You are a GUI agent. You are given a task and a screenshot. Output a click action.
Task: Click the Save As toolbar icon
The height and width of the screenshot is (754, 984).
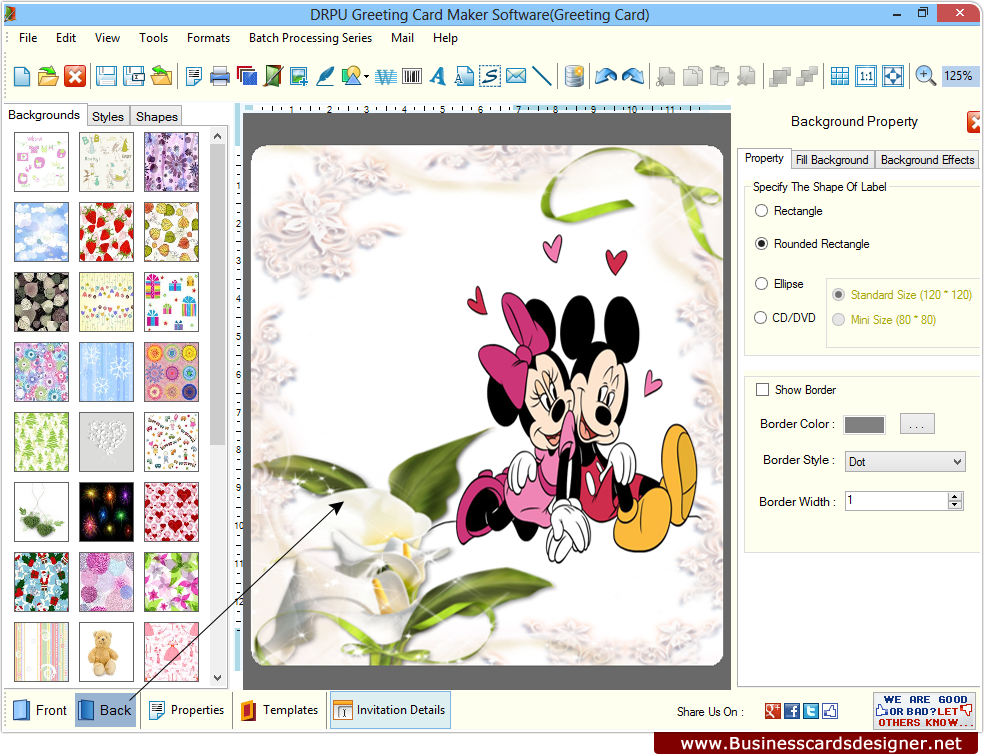point(134,77)
